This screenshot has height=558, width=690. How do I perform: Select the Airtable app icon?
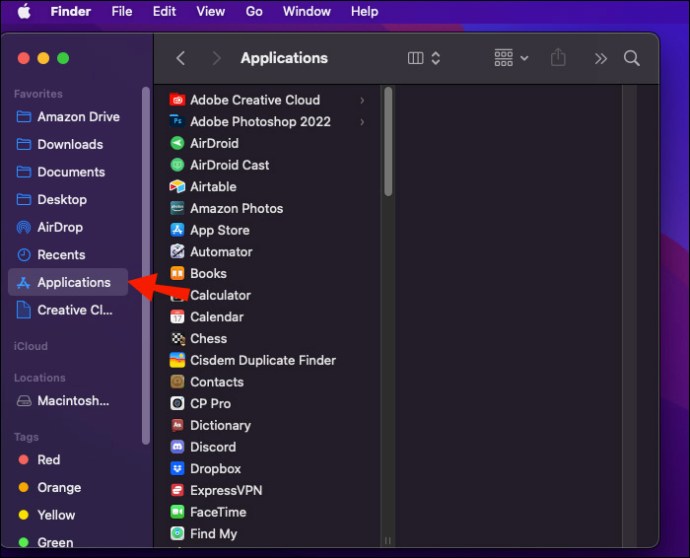pyautogui.click(x=177, y=187)
